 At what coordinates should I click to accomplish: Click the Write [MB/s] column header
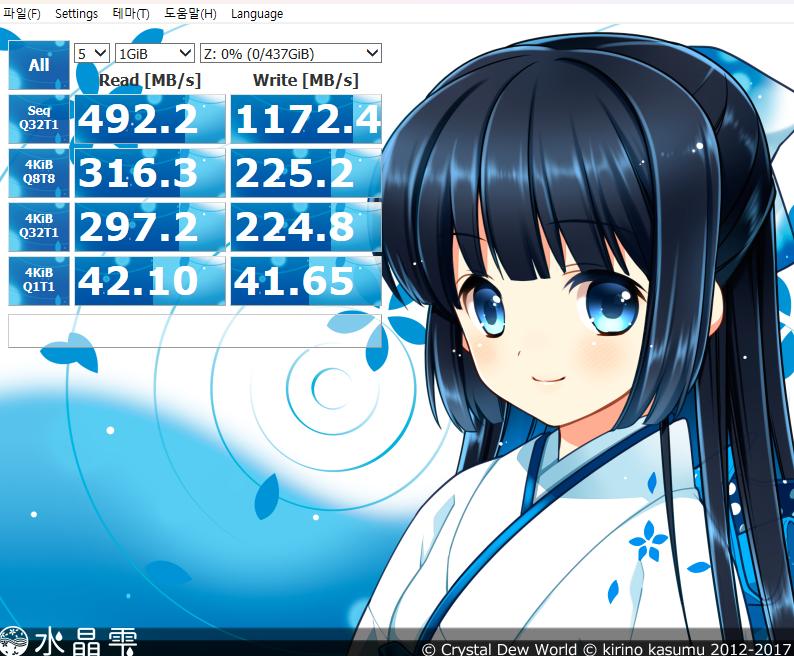click(x=306, y=80)
